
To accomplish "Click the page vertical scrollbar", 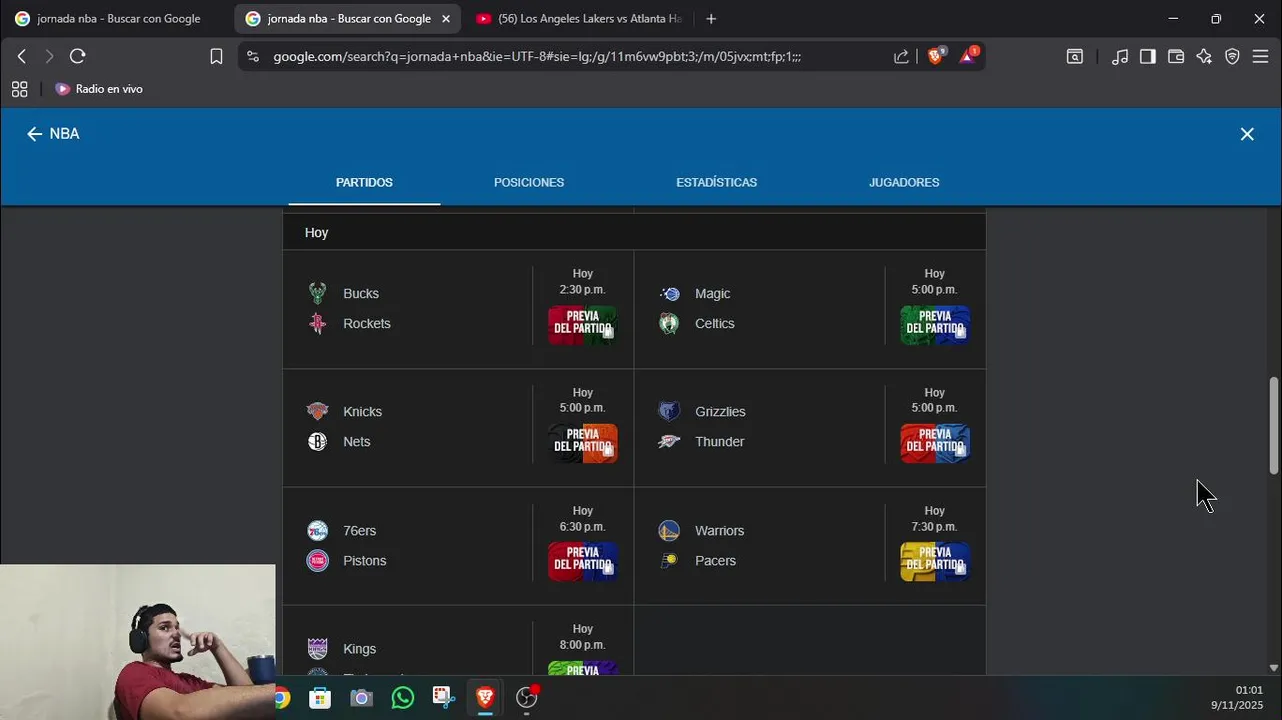I will point(1273,425).
